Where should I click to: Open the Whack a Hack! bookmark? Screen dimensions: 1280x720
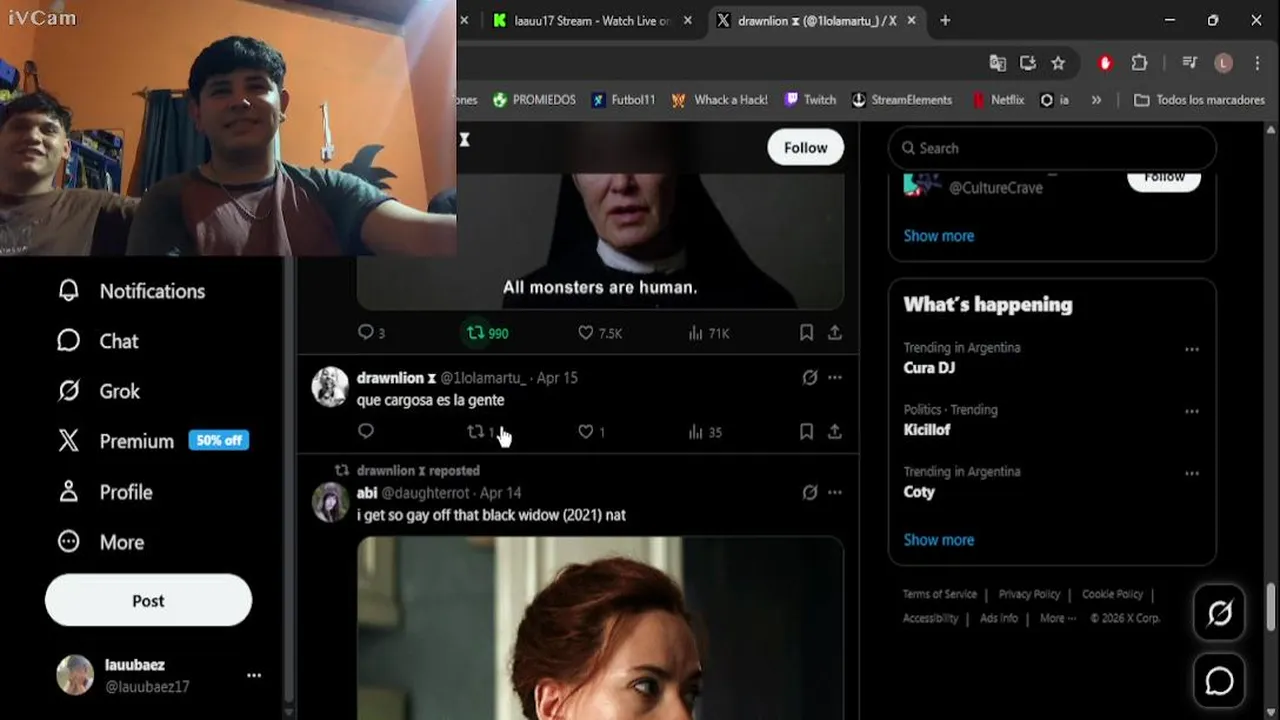coord(720,100)
